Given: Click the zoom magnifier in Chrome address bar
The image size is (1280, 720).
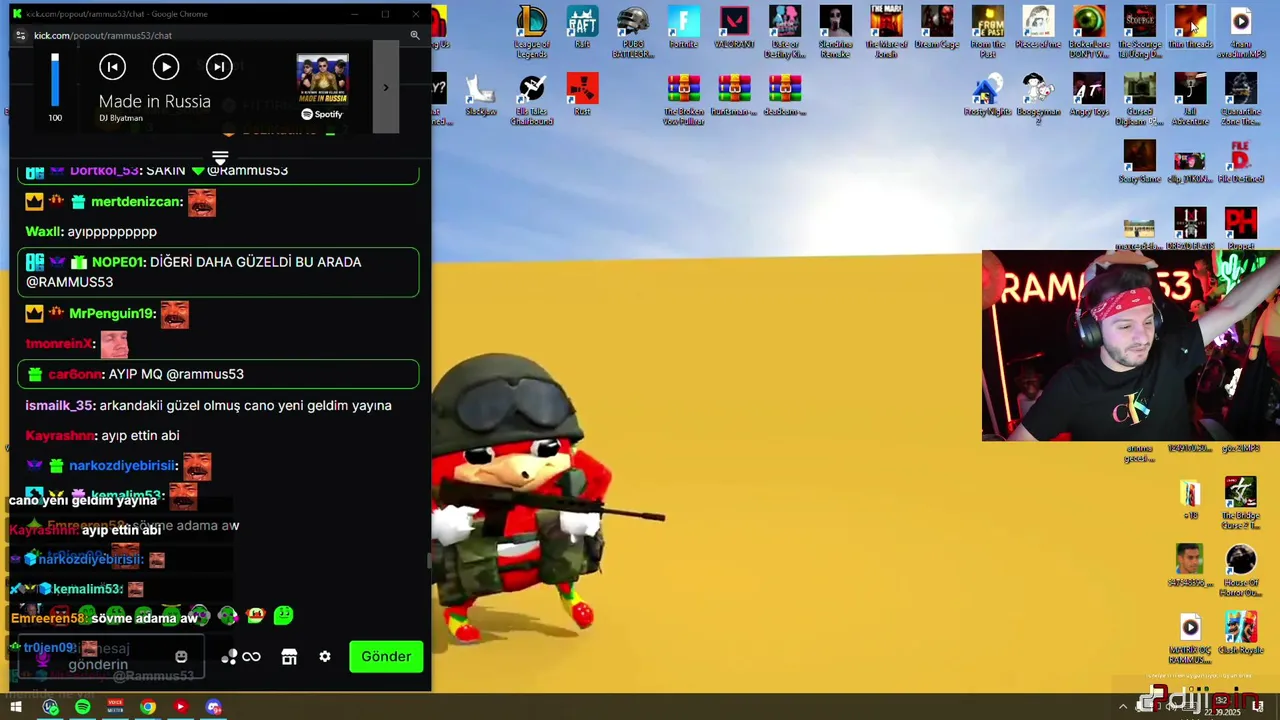Looking at the screenshot, I should click(414, 35).
